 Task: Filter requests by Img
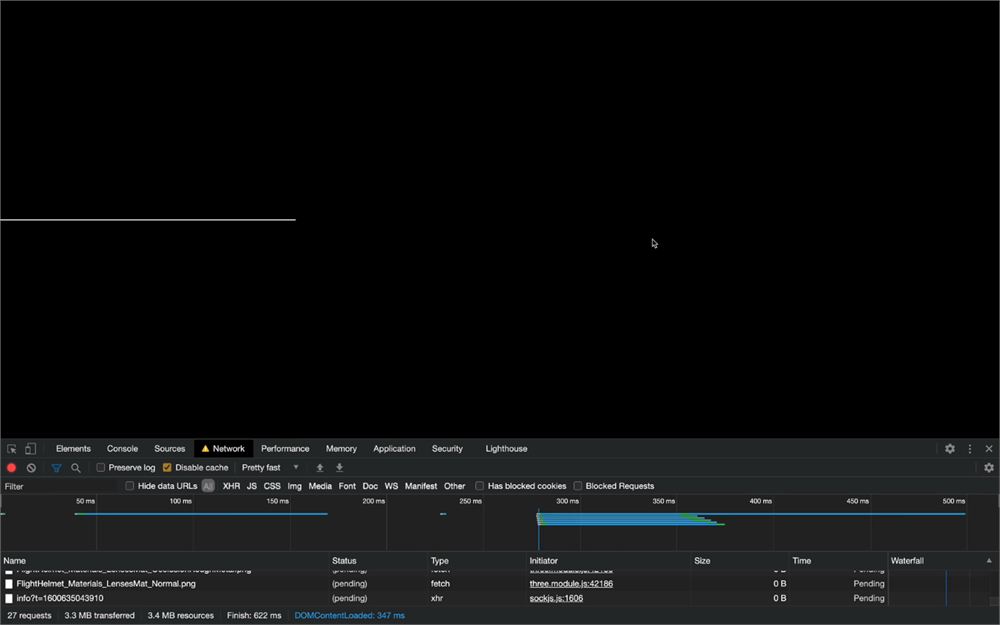pyautogui.click(x=295, y=486)
